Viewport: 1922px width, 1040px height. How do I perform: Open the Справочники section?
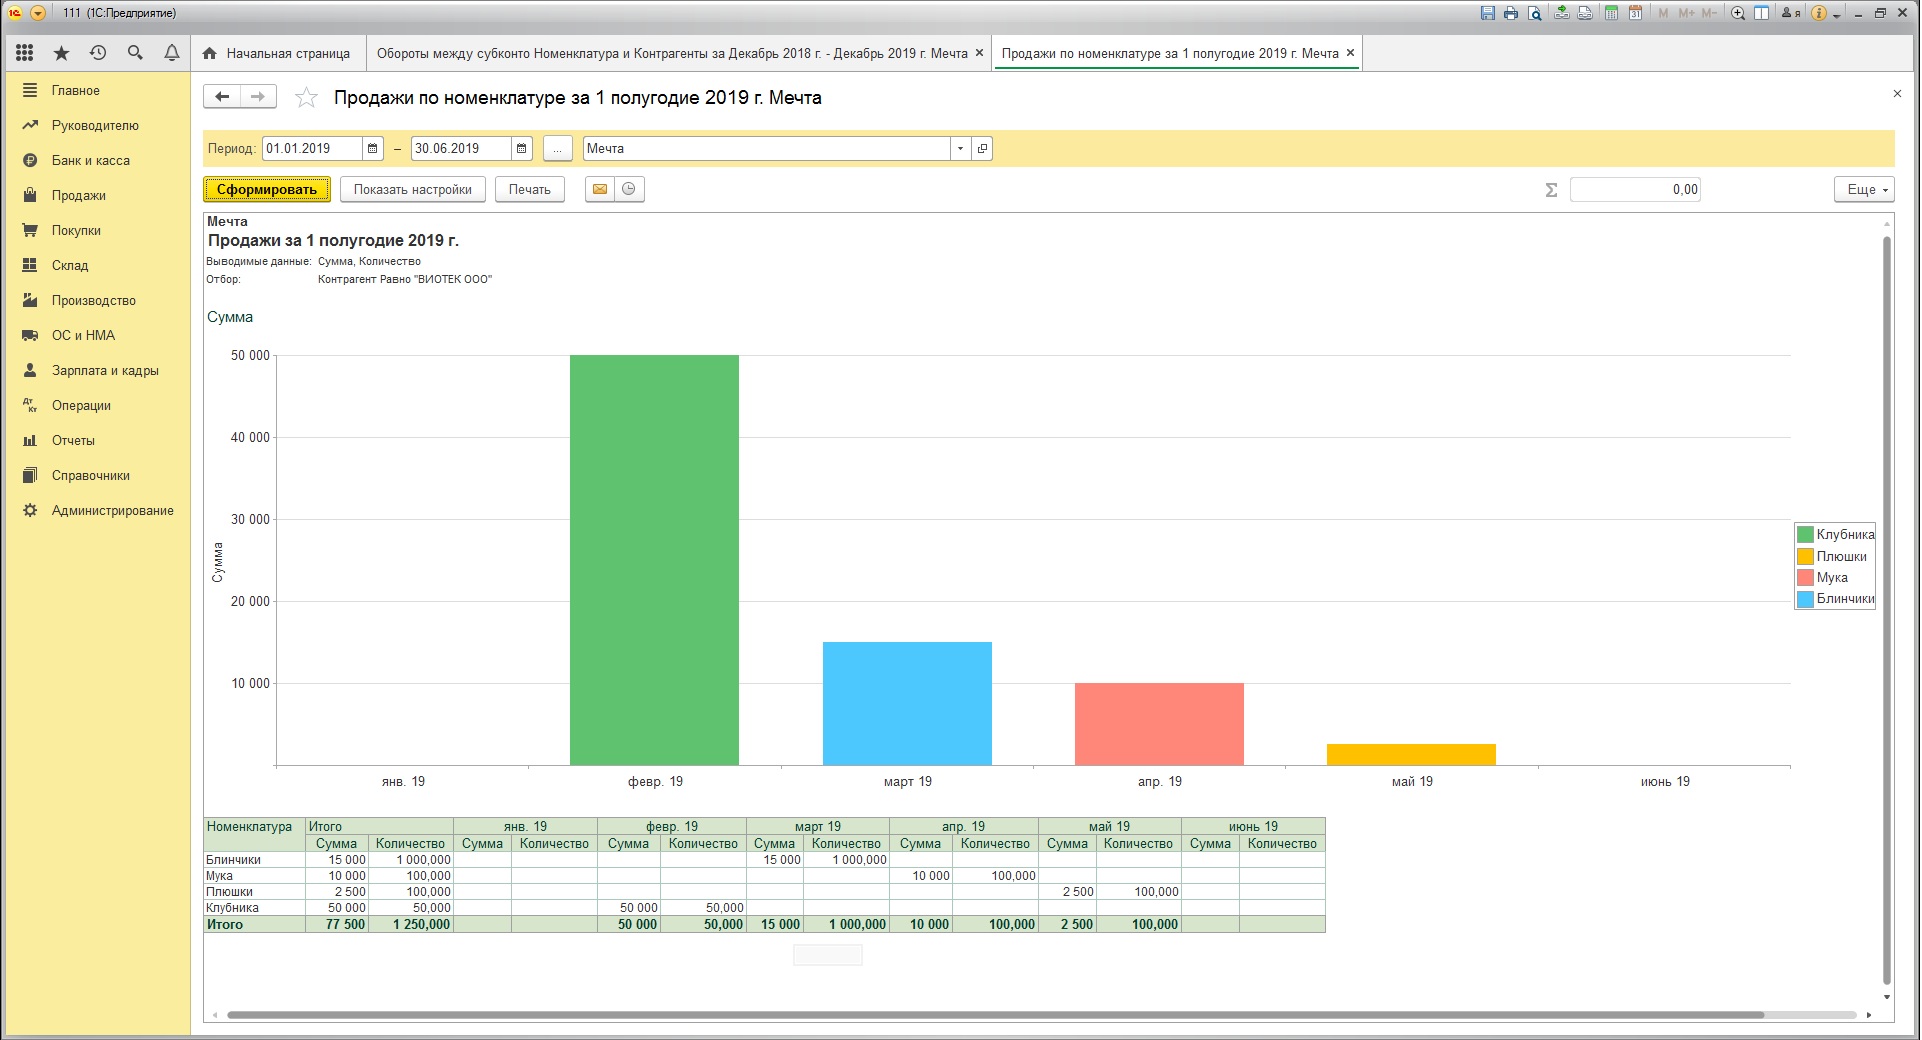point(91,475)
